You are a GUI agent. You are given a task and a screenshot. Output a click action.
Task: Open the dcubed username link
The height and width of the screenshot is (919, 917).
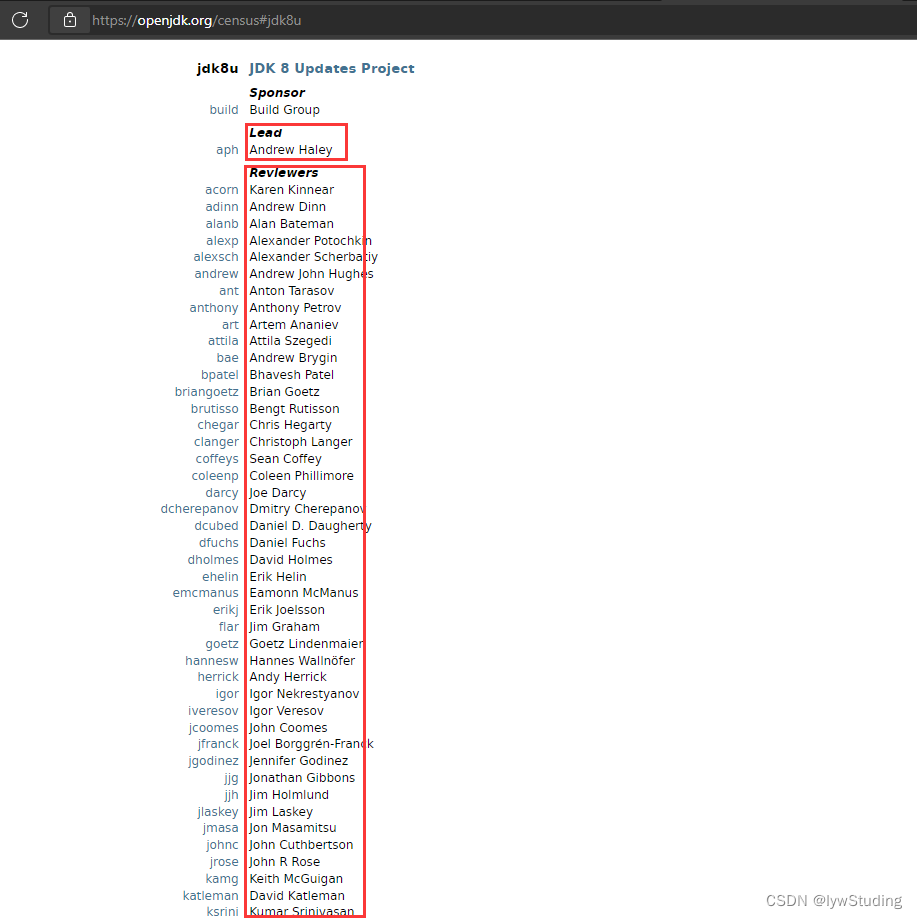click(216, 526)
